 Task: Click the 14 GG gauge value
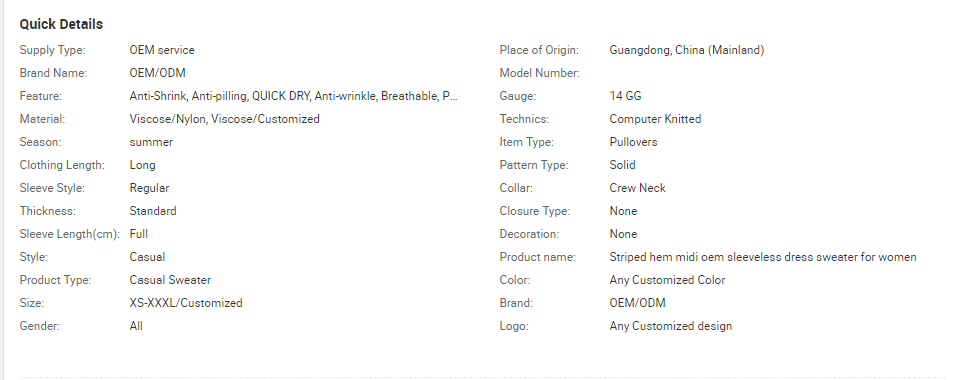click(x=625, y=96)
